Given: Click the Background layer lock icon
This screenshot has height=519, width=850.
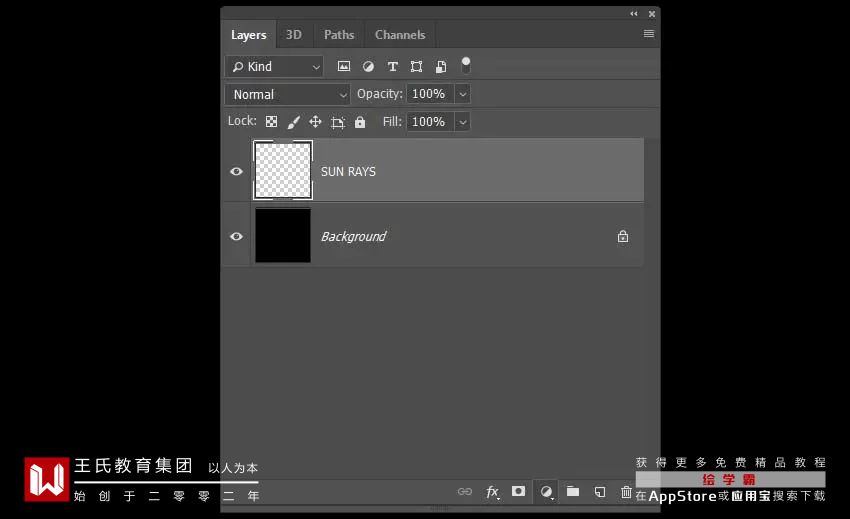Looking at the screenshot, I should (x=623, y=236).
